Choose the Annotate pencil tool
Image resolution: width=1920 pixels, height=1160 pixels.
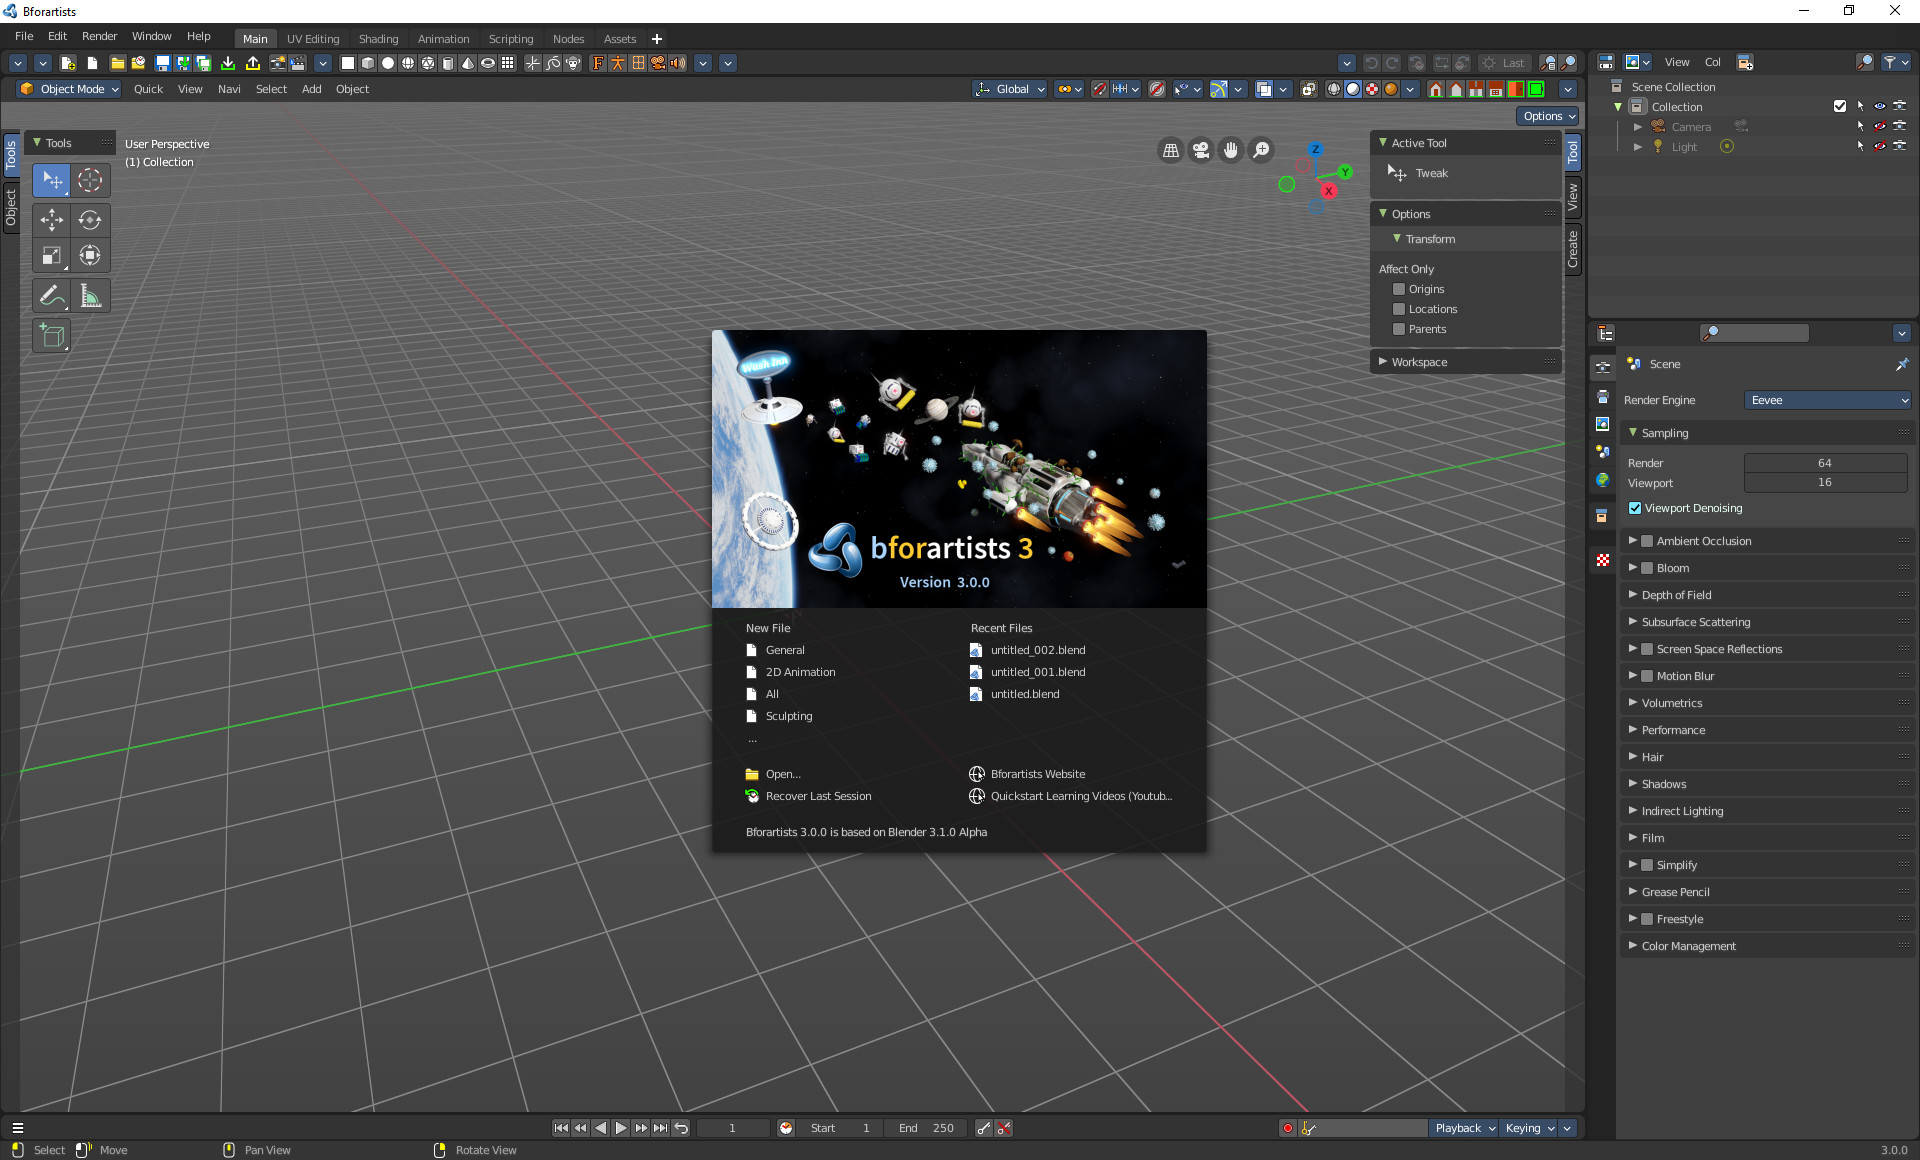pos(52,296)
